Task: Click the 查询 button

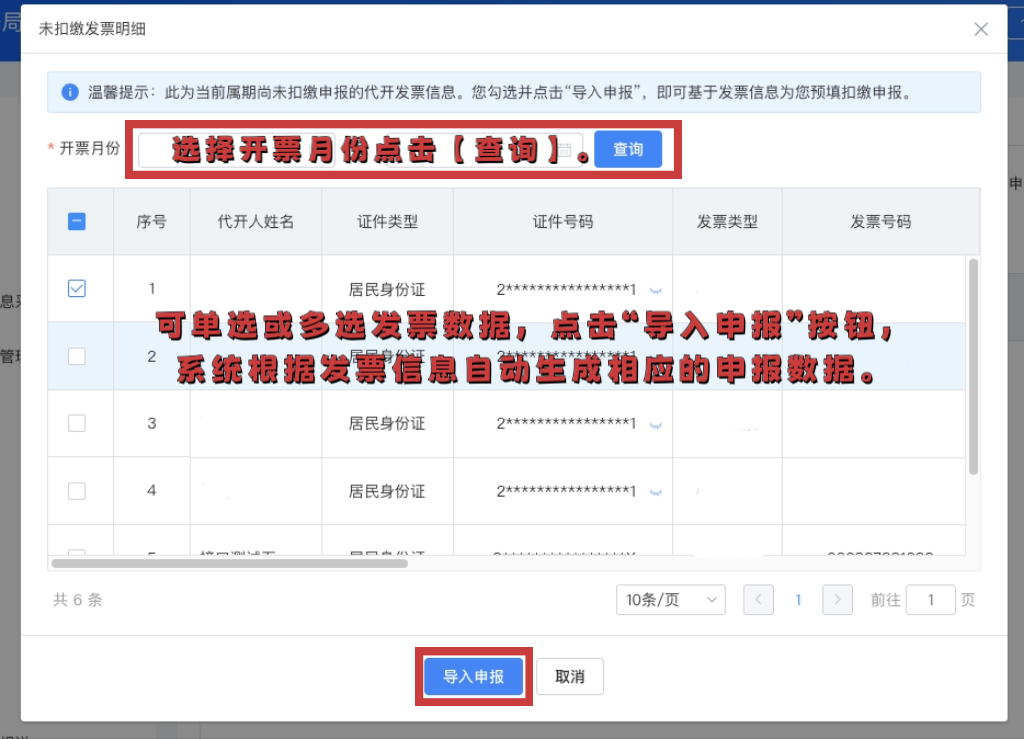Action: [x=628, y=148]
